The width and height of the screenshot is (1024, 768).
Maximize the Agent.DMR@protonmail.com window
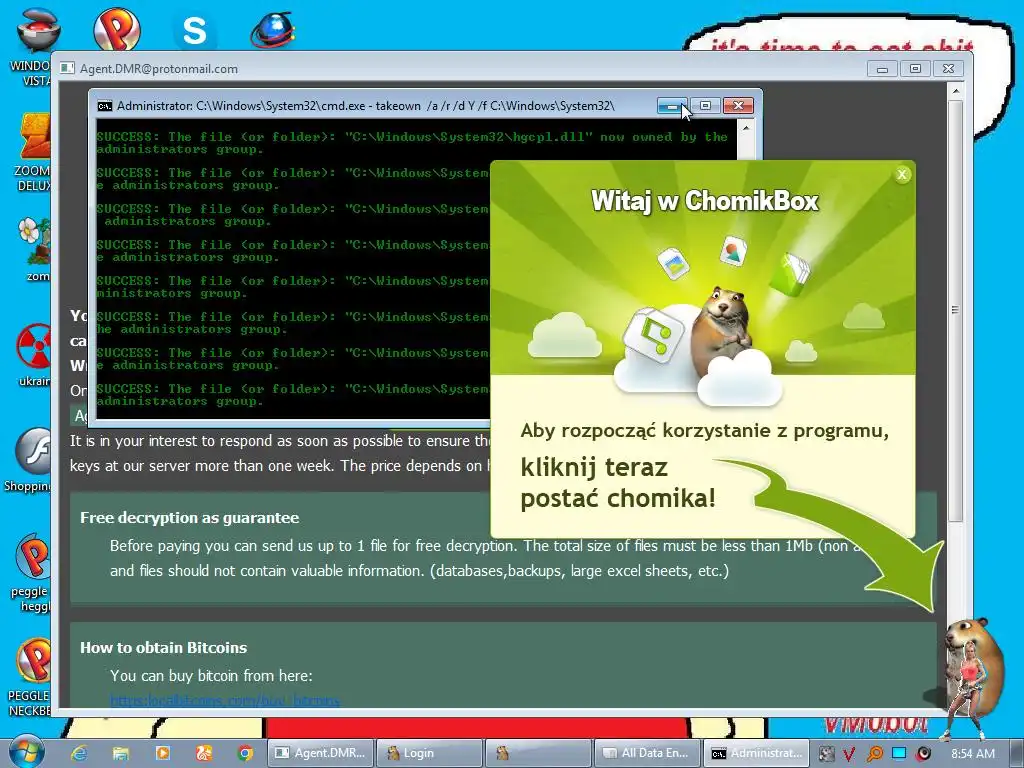pos(916,69)
